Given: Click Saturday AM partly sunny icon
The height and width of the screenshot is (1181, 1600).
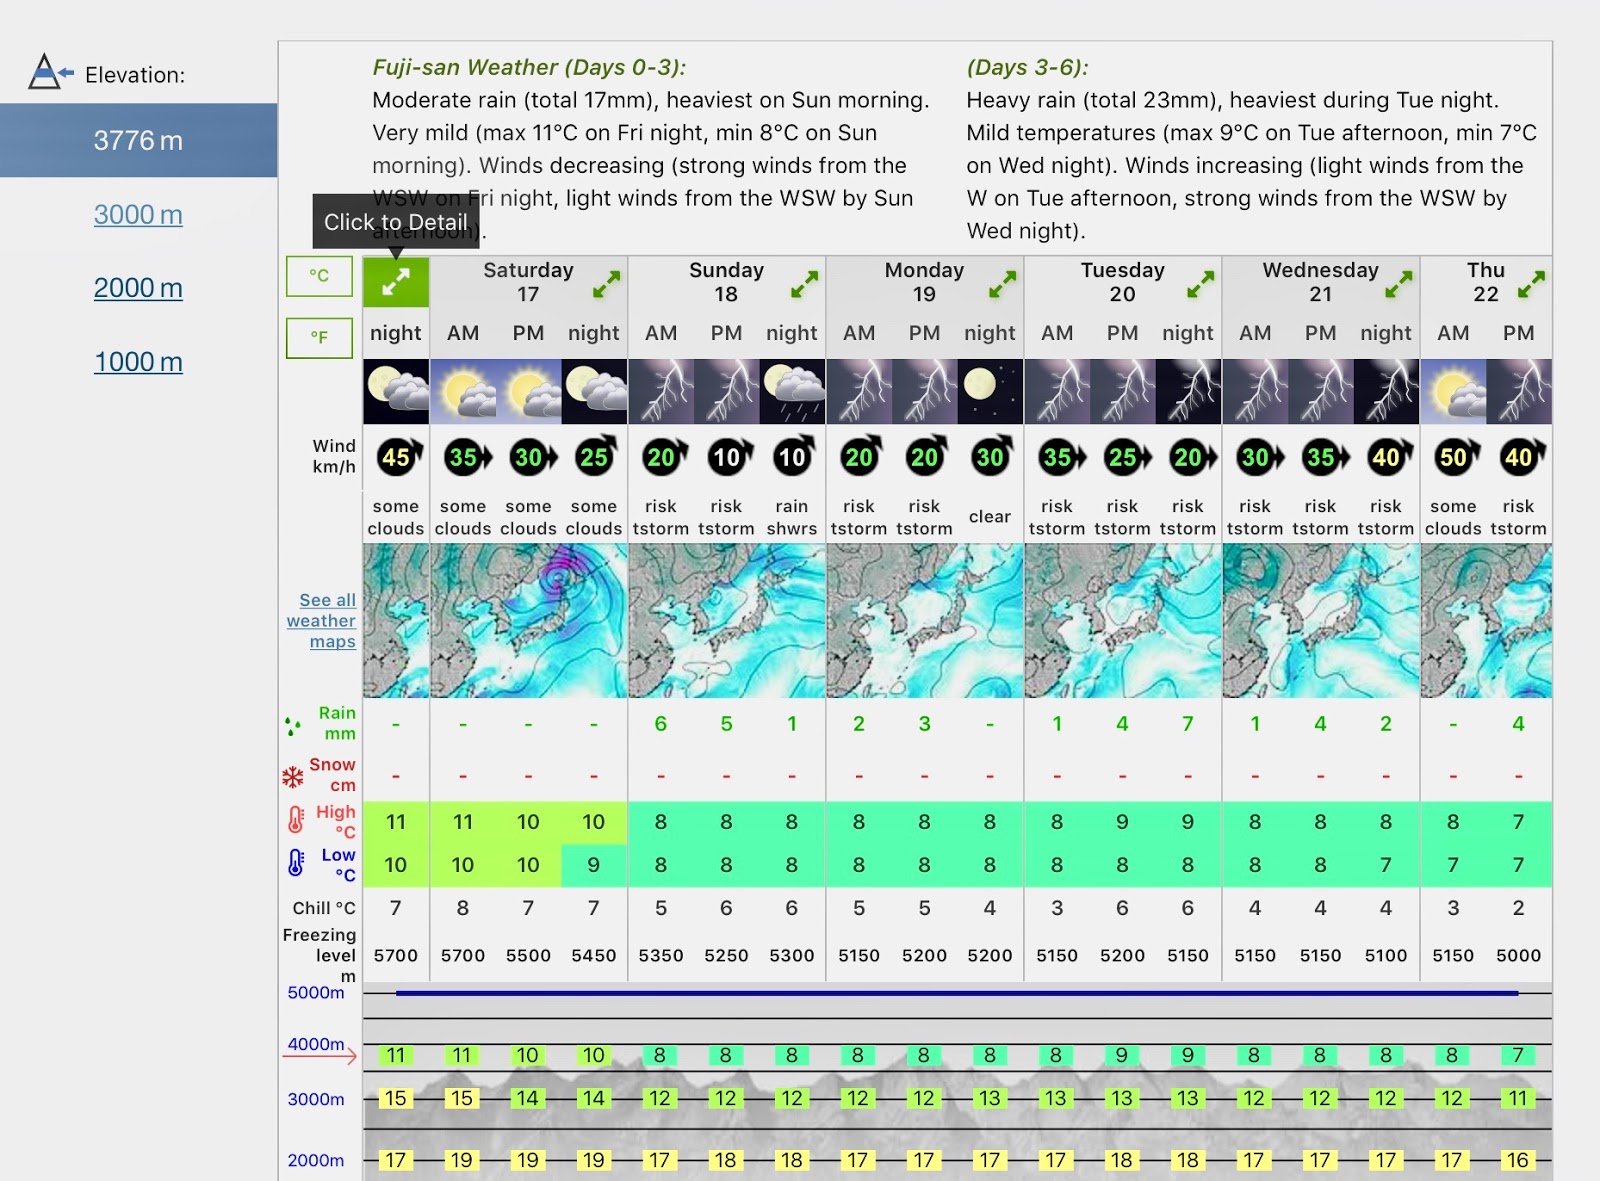Looking at the screenshot, I should pos(463,392).
